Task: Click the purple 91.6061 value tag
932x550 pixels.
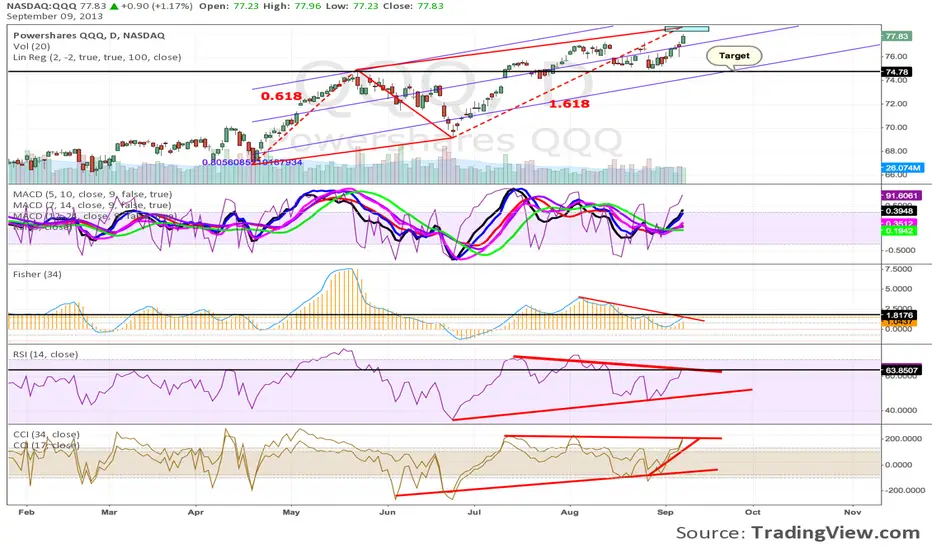Action: click(x=900, y=196)
